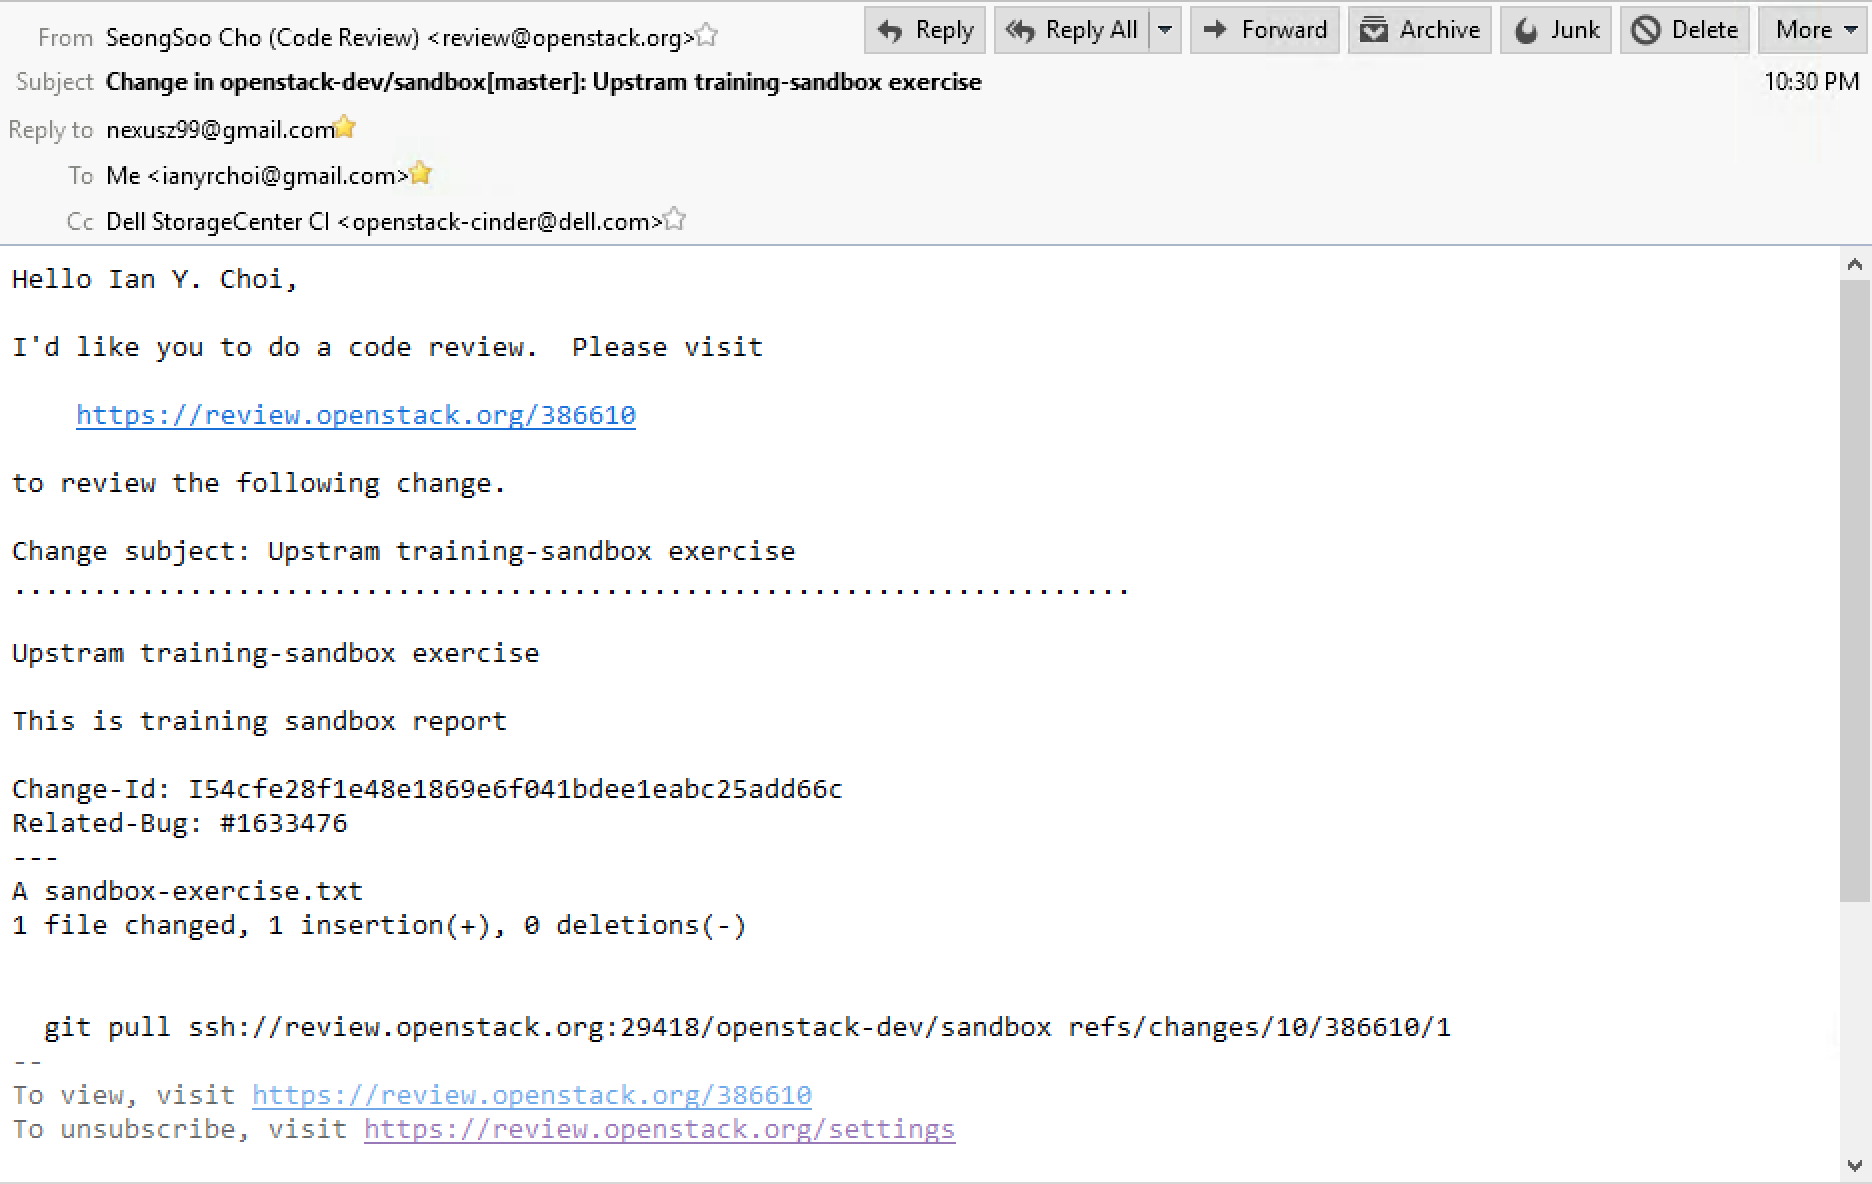Click the scrollbar up arrow
1872x1184 pixels.
coord(1855,265)
